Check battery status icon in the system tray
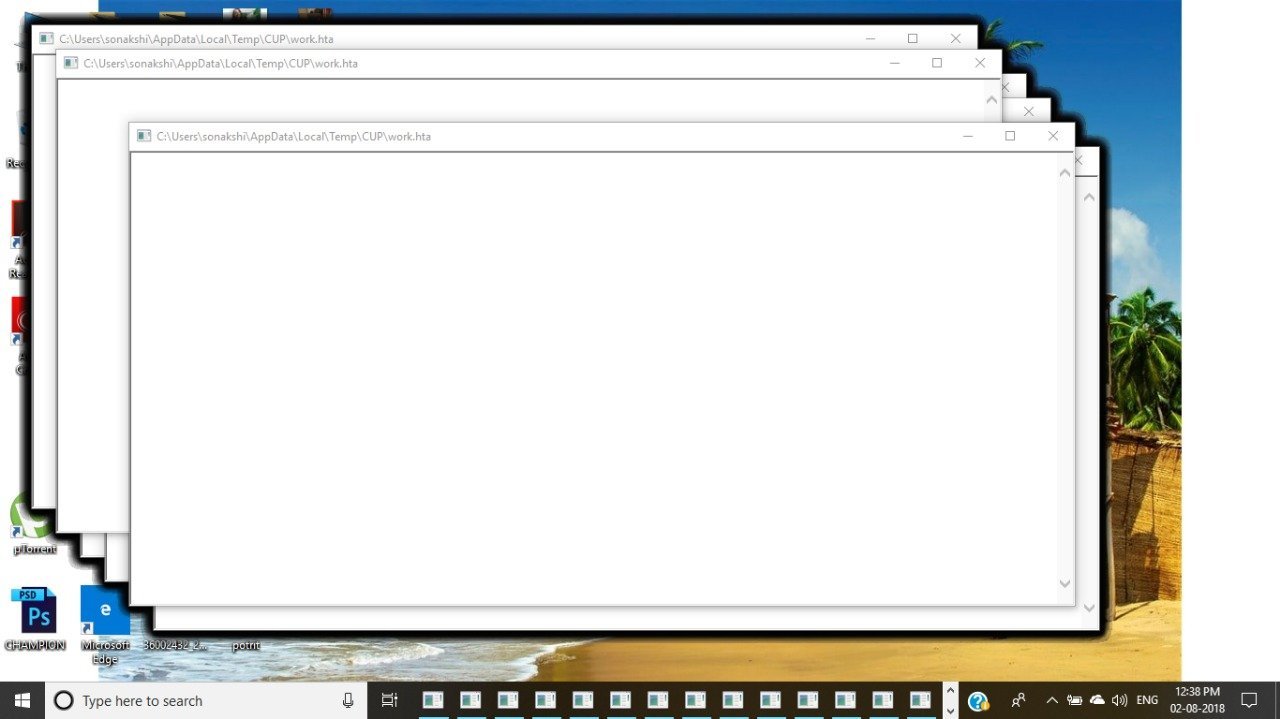The image size is (1280, 719). [1074, 700]
